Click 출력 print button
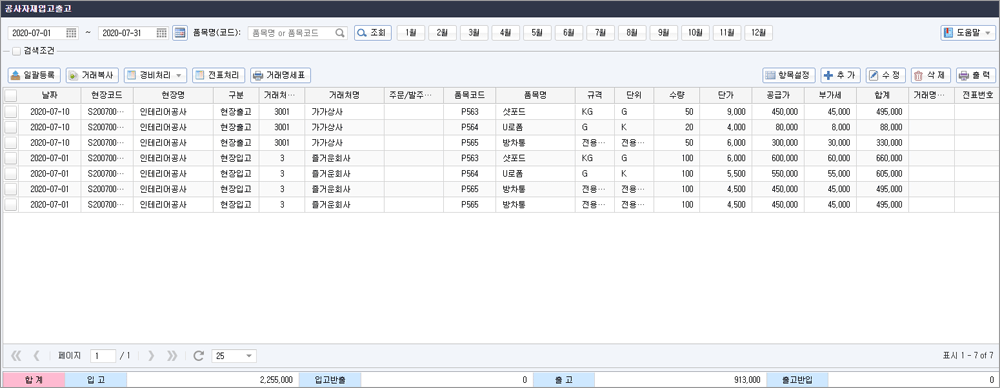The width and height of the screenshot is (1000, 388). (976, 75)
